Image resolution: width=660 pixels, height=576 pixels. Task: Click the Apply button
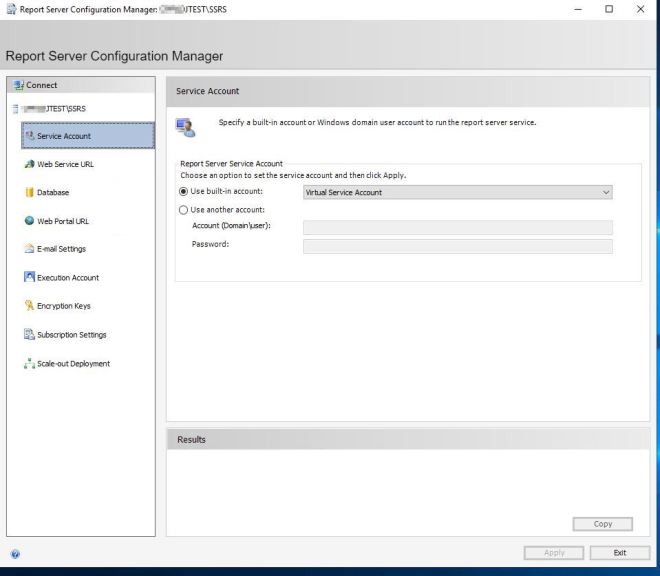[556, 552]
